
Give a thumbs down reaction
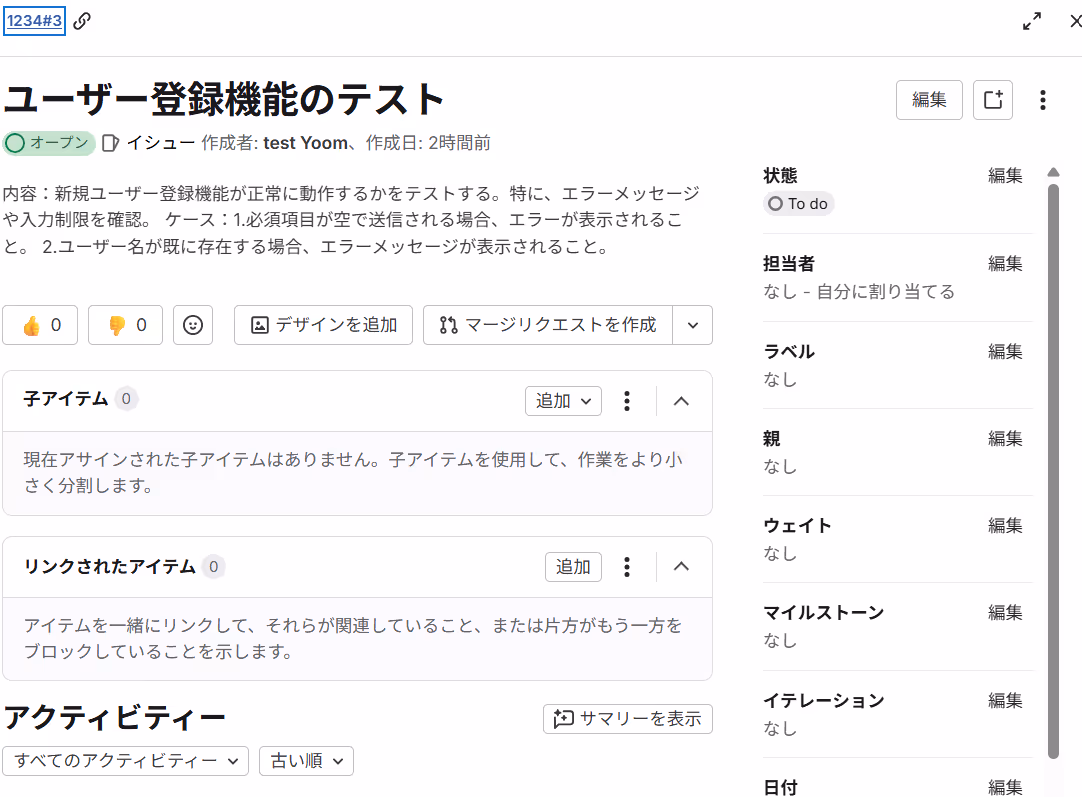(x=126, y=325)
